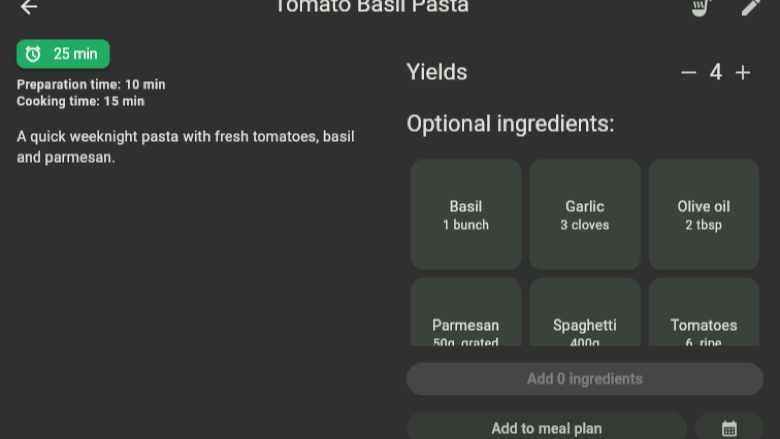The height and width of the screenshot is (439, 780).
Task: Click the Add 0 ingredients button
Action: 585,379
